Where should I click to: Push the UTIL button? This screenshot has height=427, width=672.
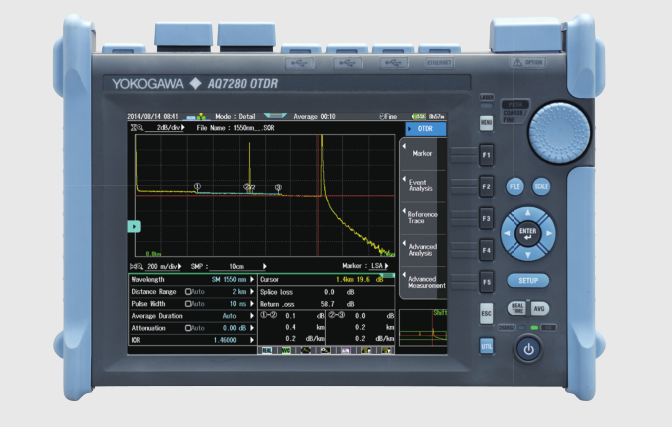click(486, 346)
